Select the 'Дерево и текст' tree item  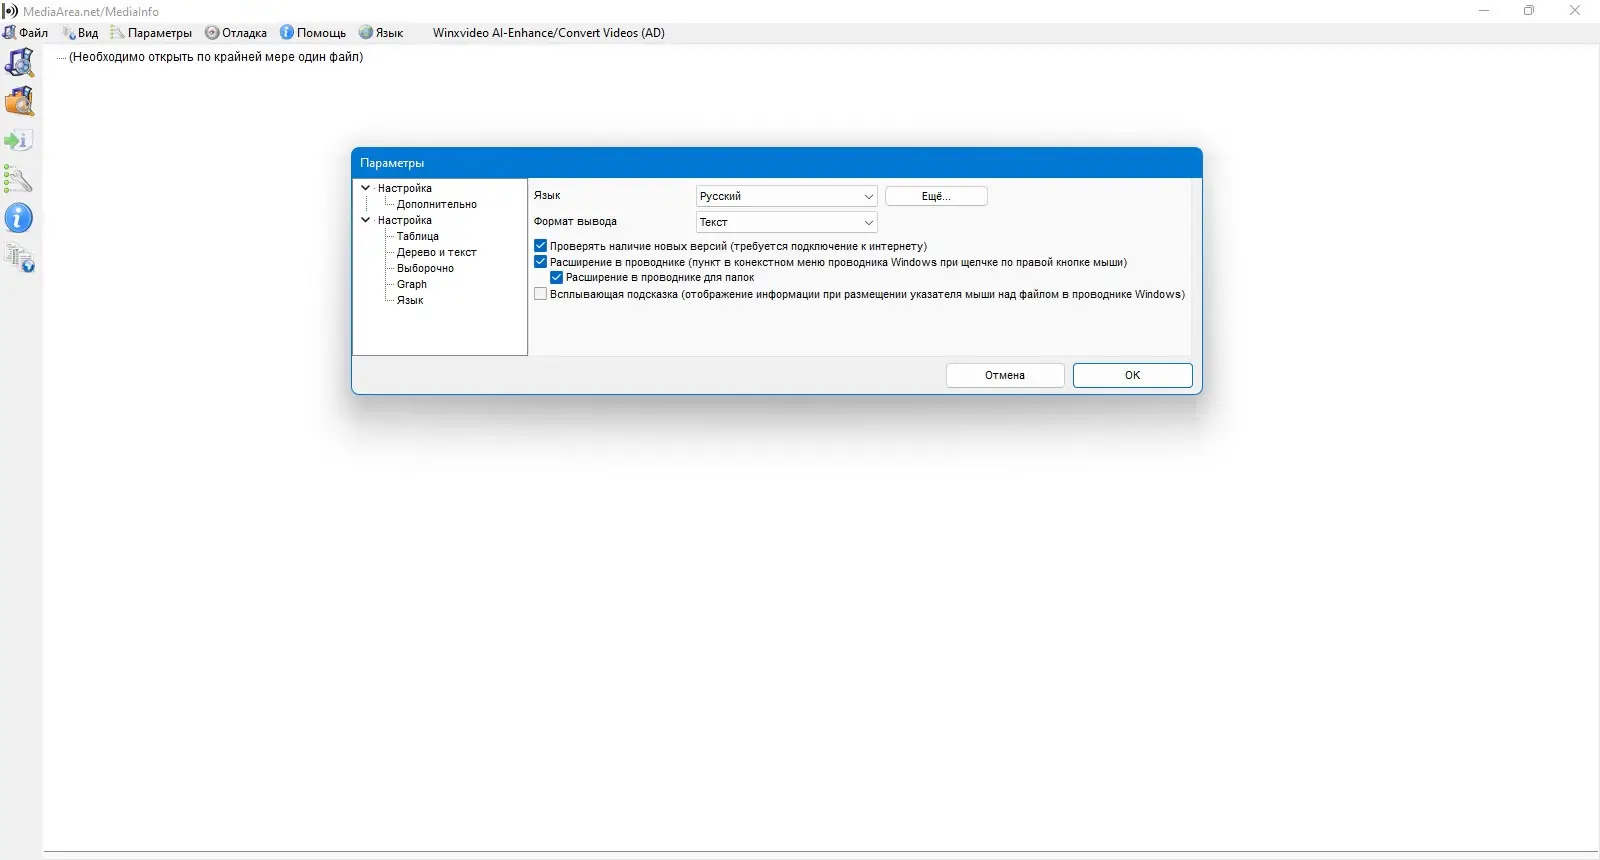click(x=437, y=252)
